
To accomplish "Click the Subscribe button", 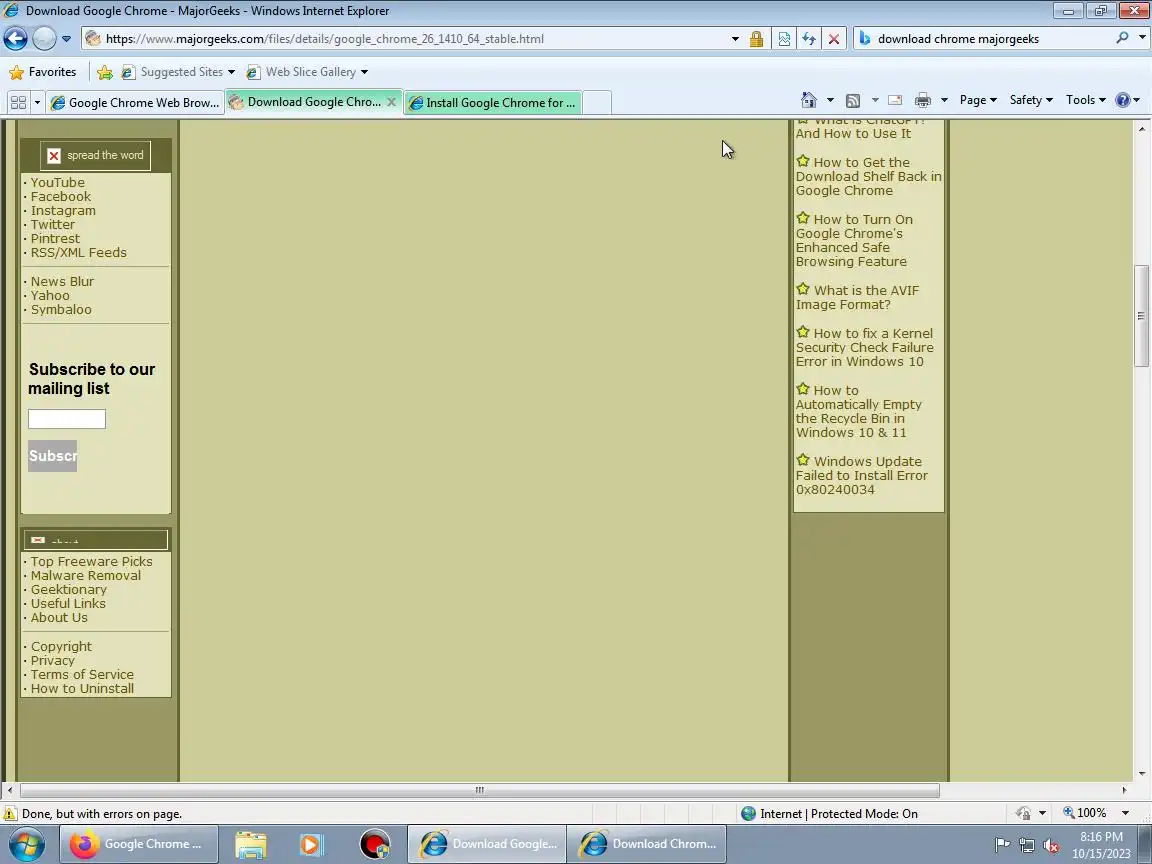I will [52, 456].
